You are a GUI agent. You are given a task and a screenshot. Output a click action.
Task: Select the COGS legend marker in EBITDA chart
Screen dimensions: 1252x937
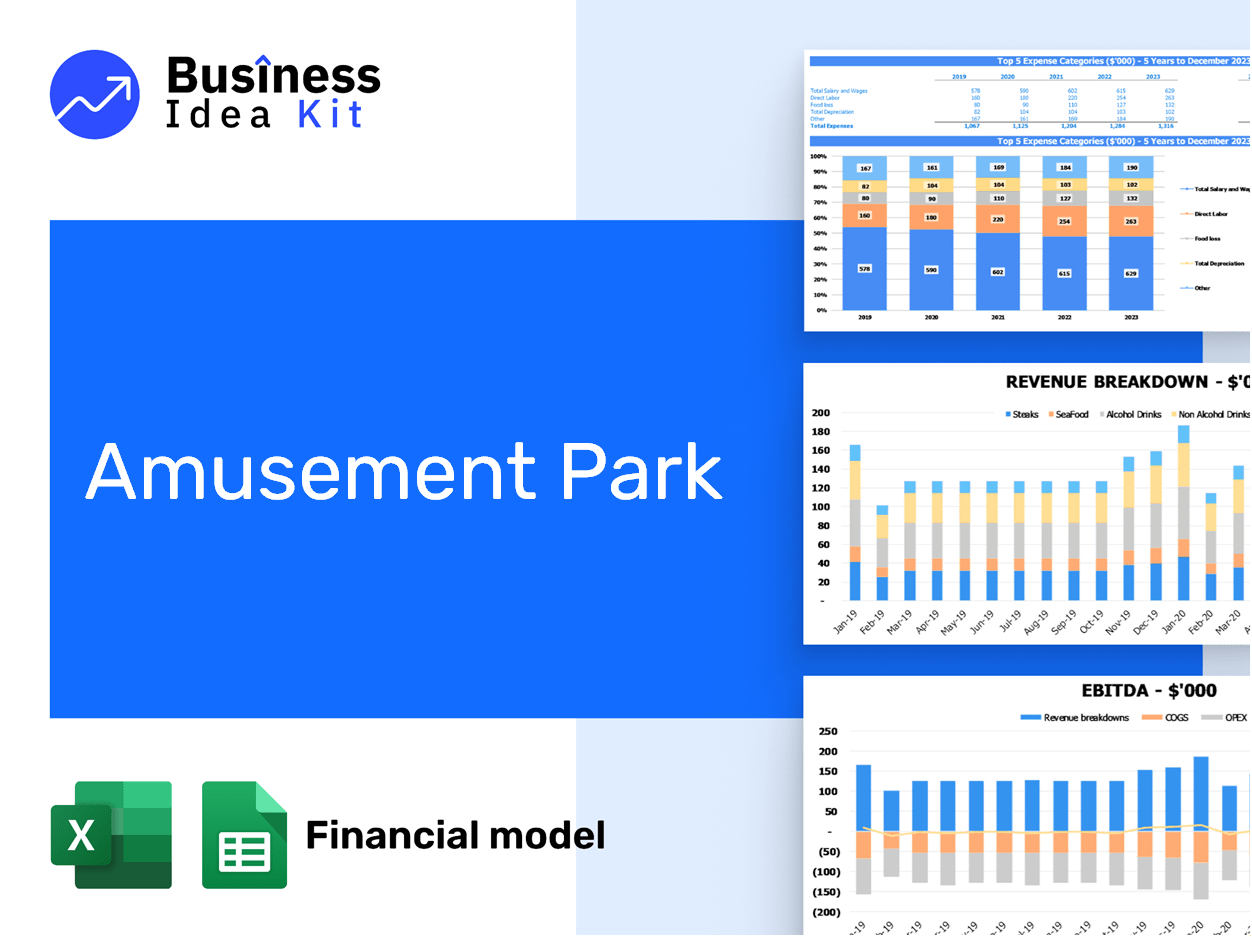(1151, 718)
